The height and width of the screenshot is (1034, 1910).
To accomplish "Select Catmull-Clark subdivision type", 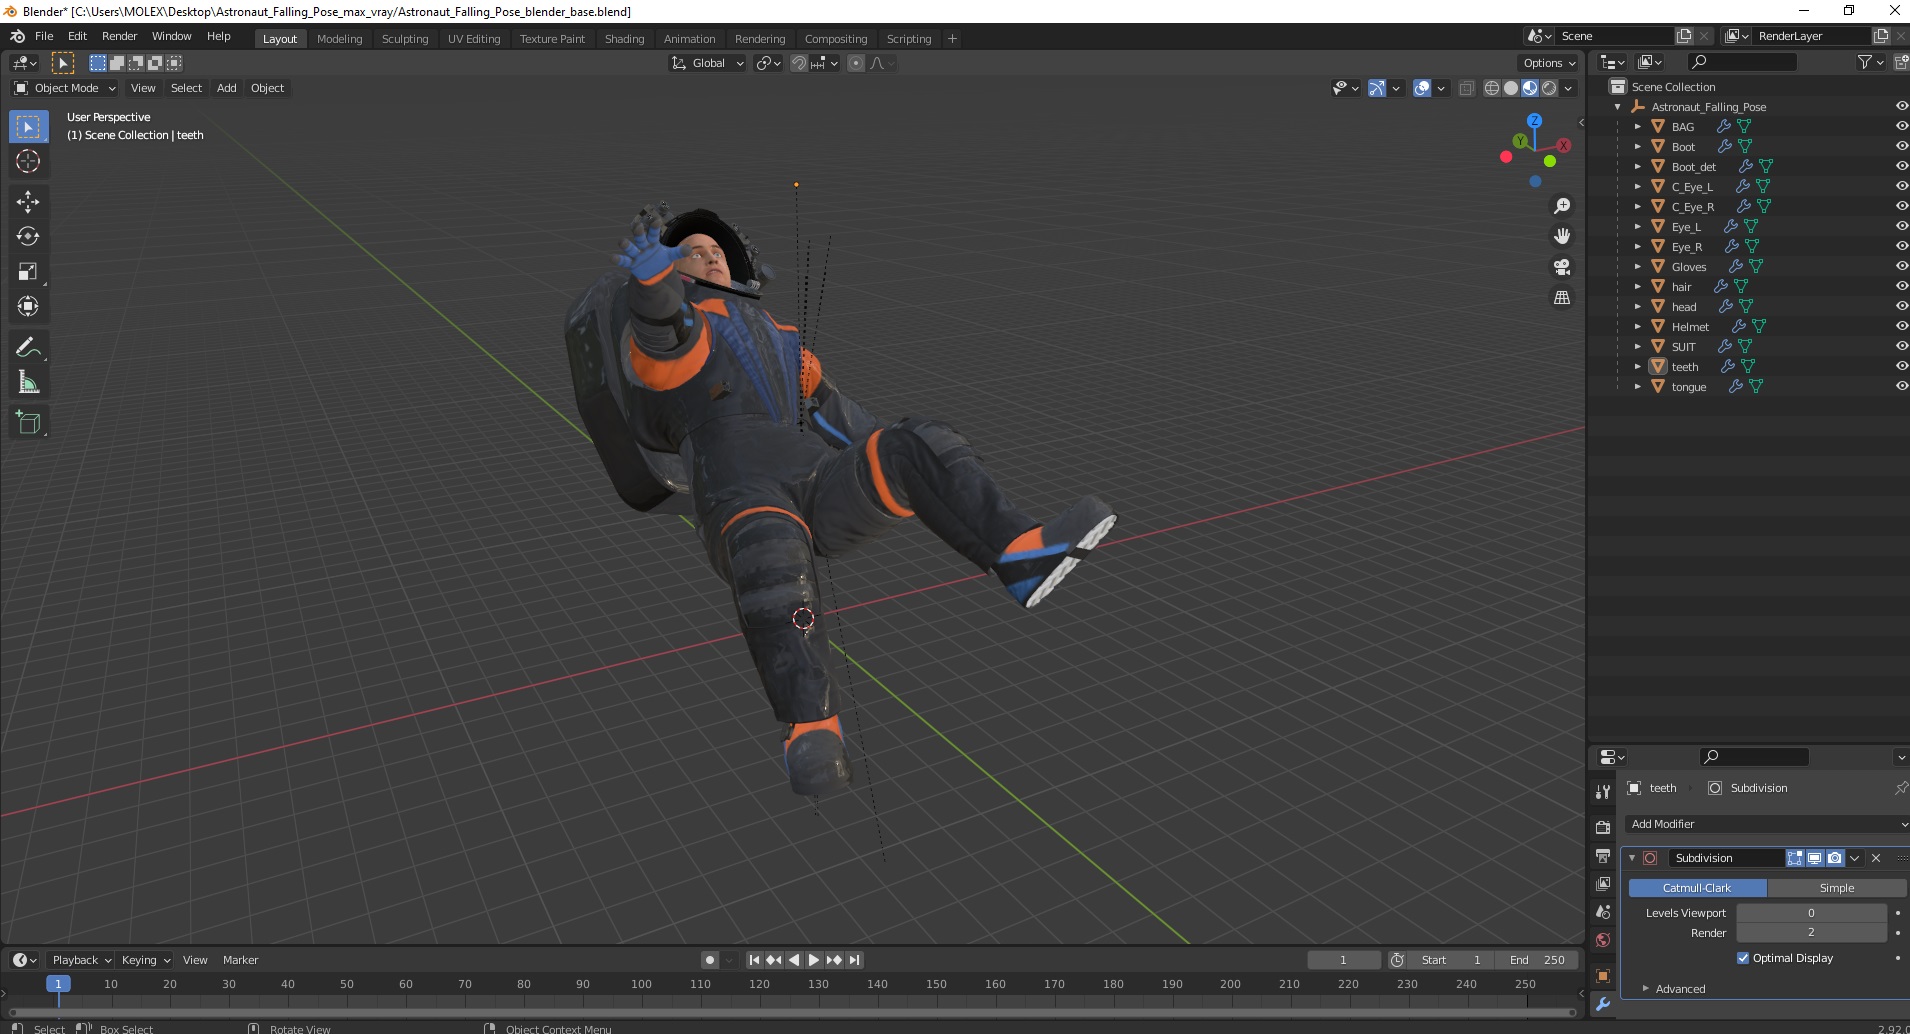I will [x=1697, y=888].
